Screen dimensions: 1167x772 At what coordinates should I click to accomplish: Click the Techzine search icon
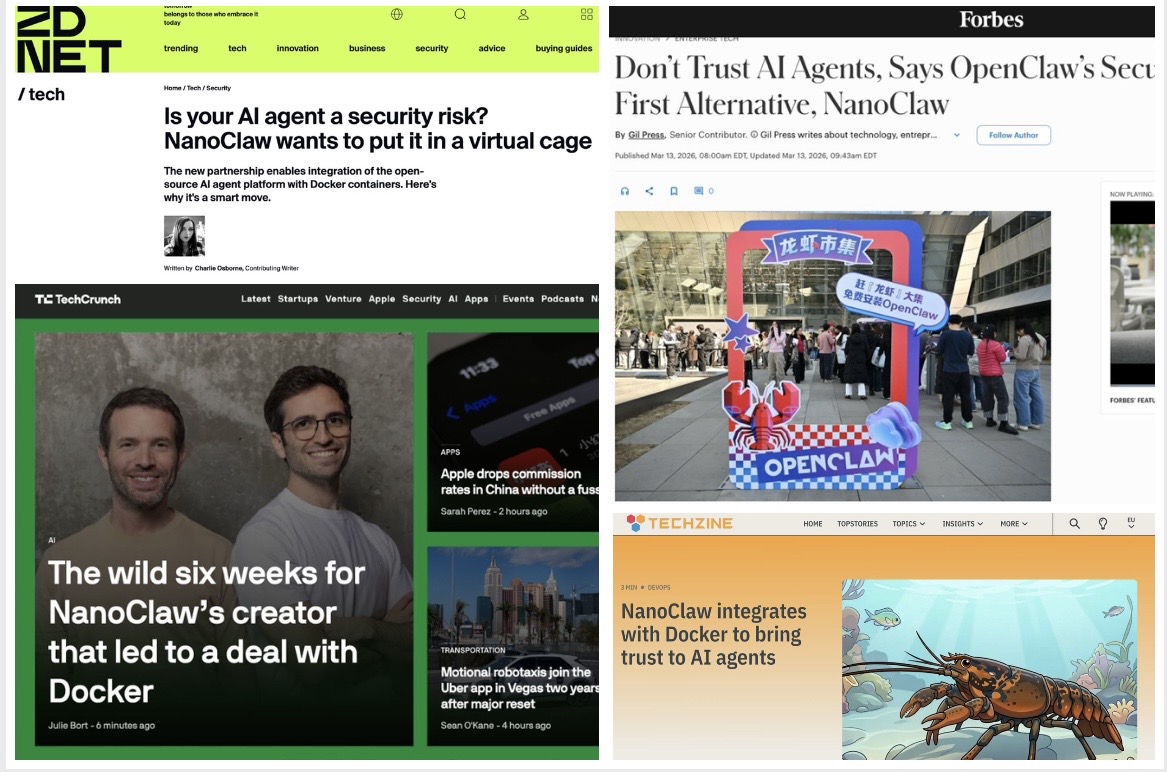(1074, 523)
